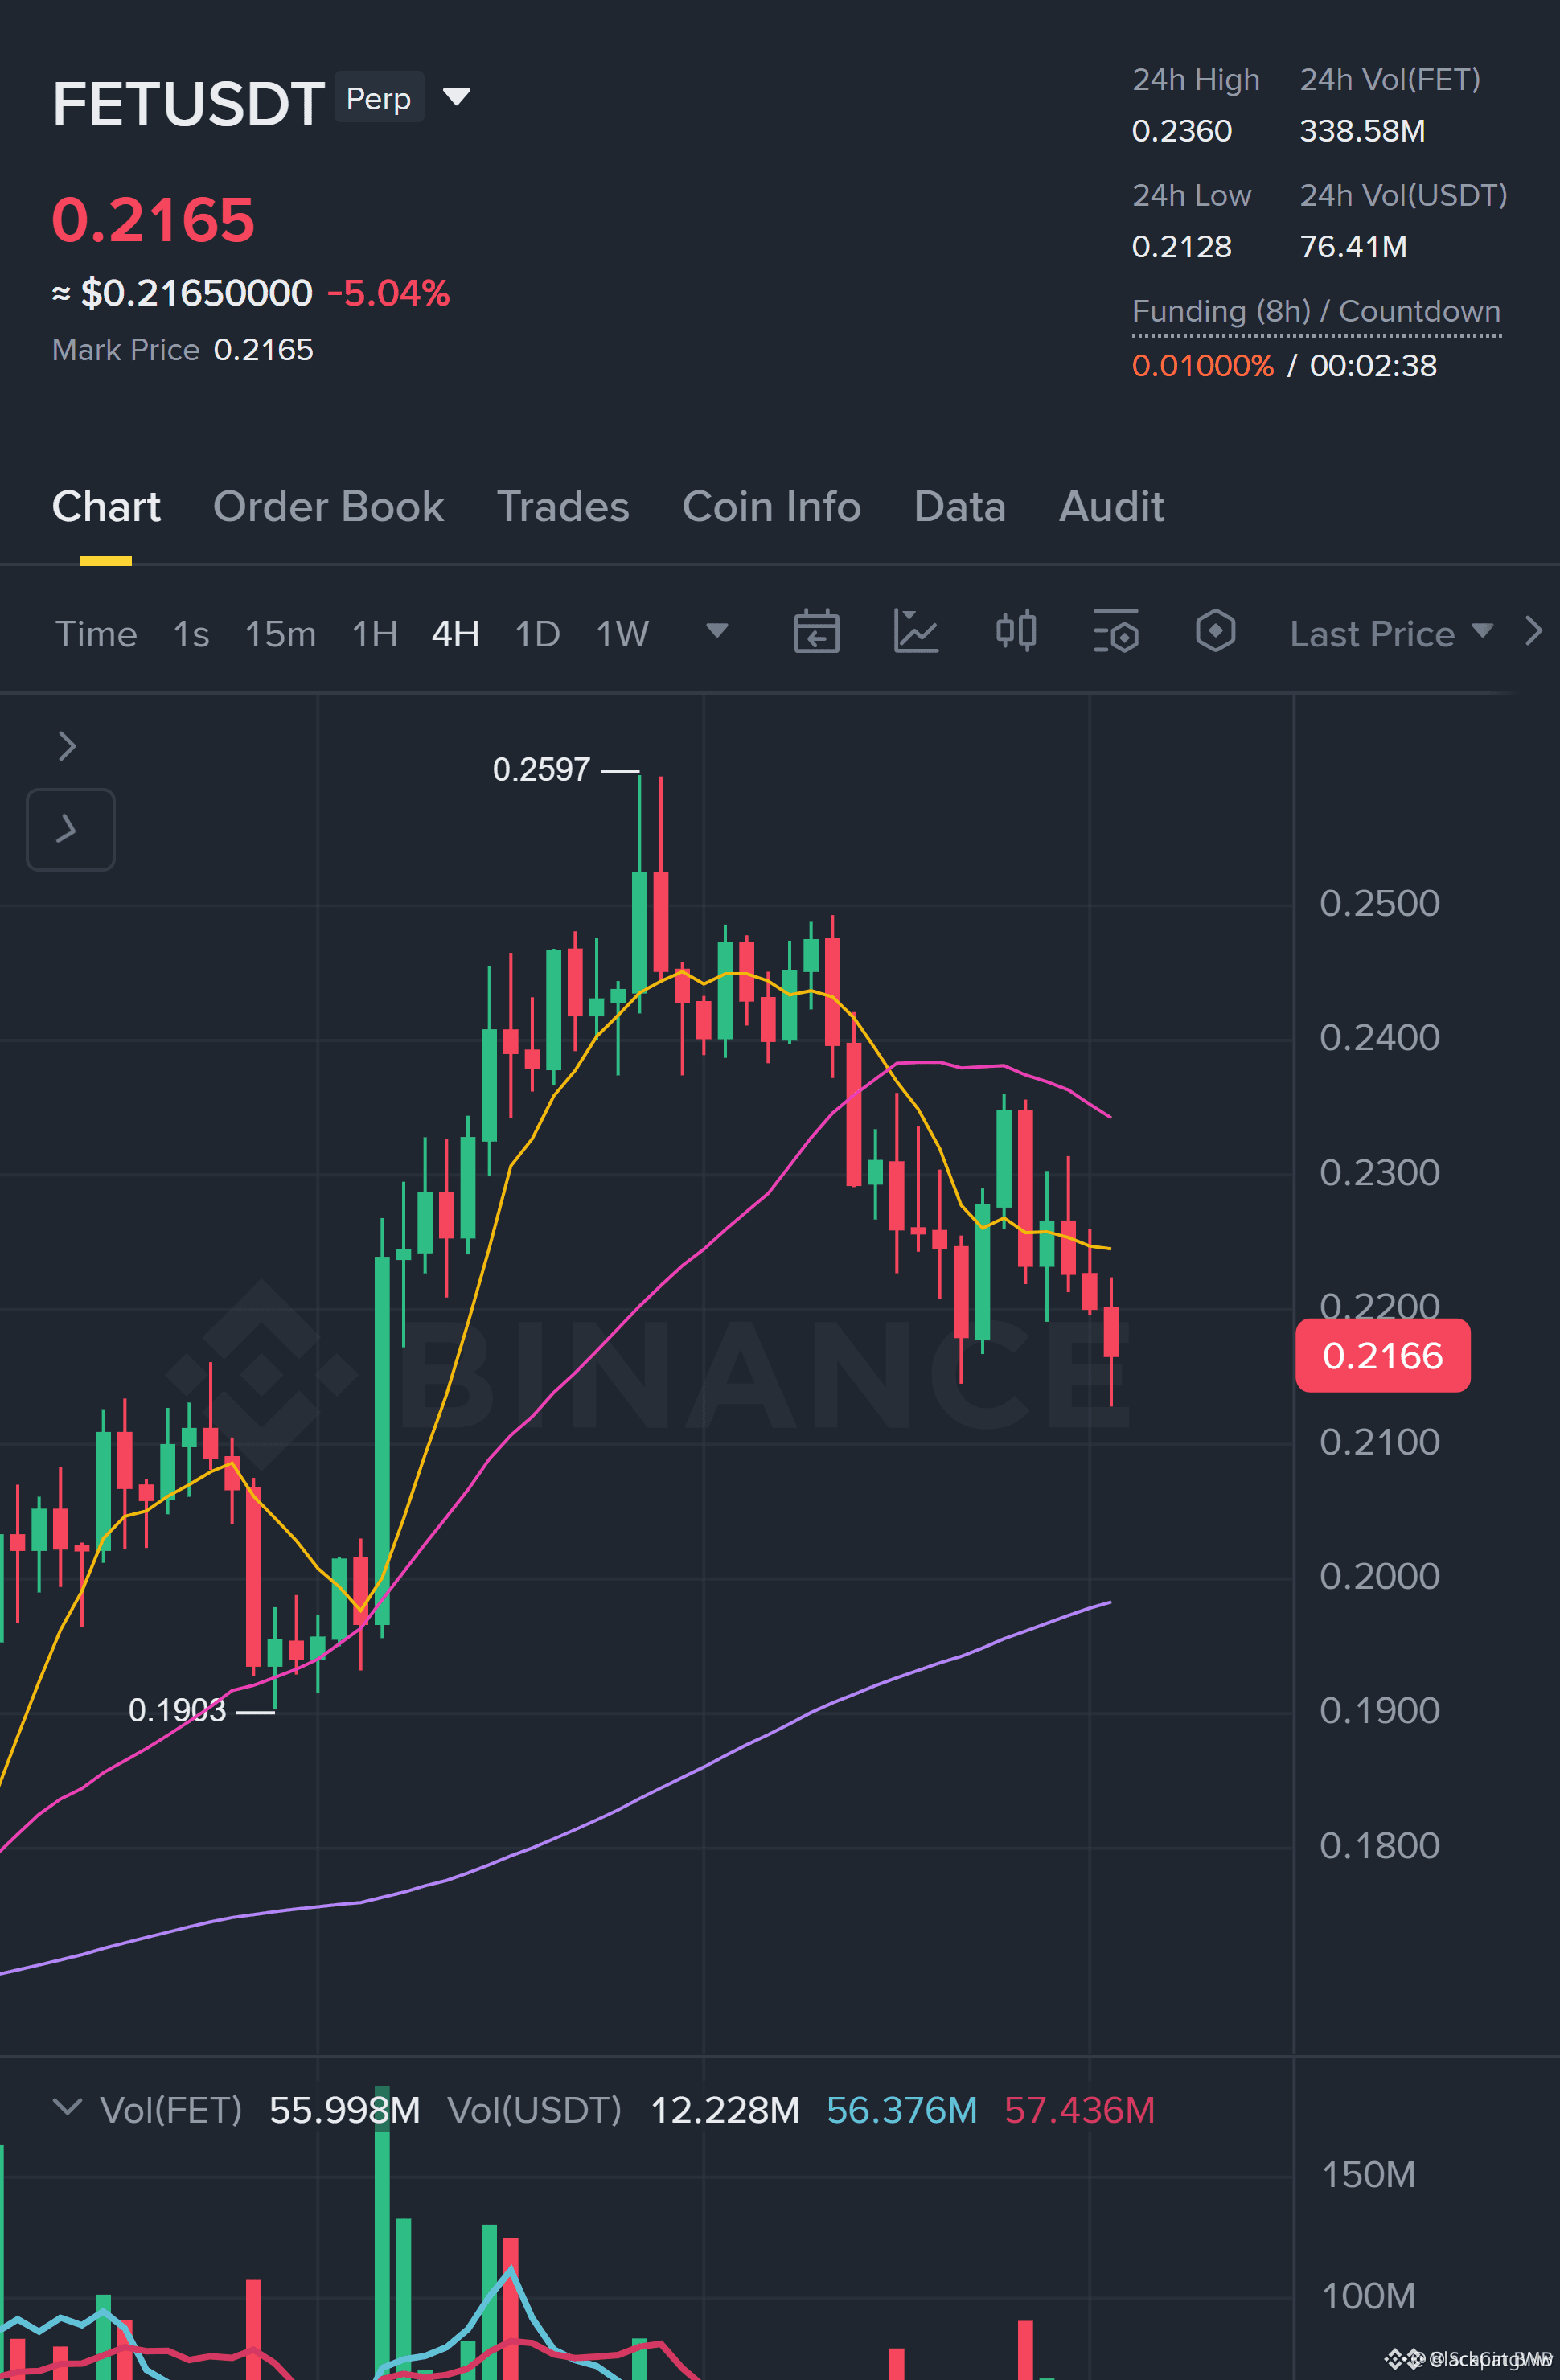This screenshot has width=1560, height=2380.
Task: Switch to the Order Book tab
Action: (x=328, y=507)
